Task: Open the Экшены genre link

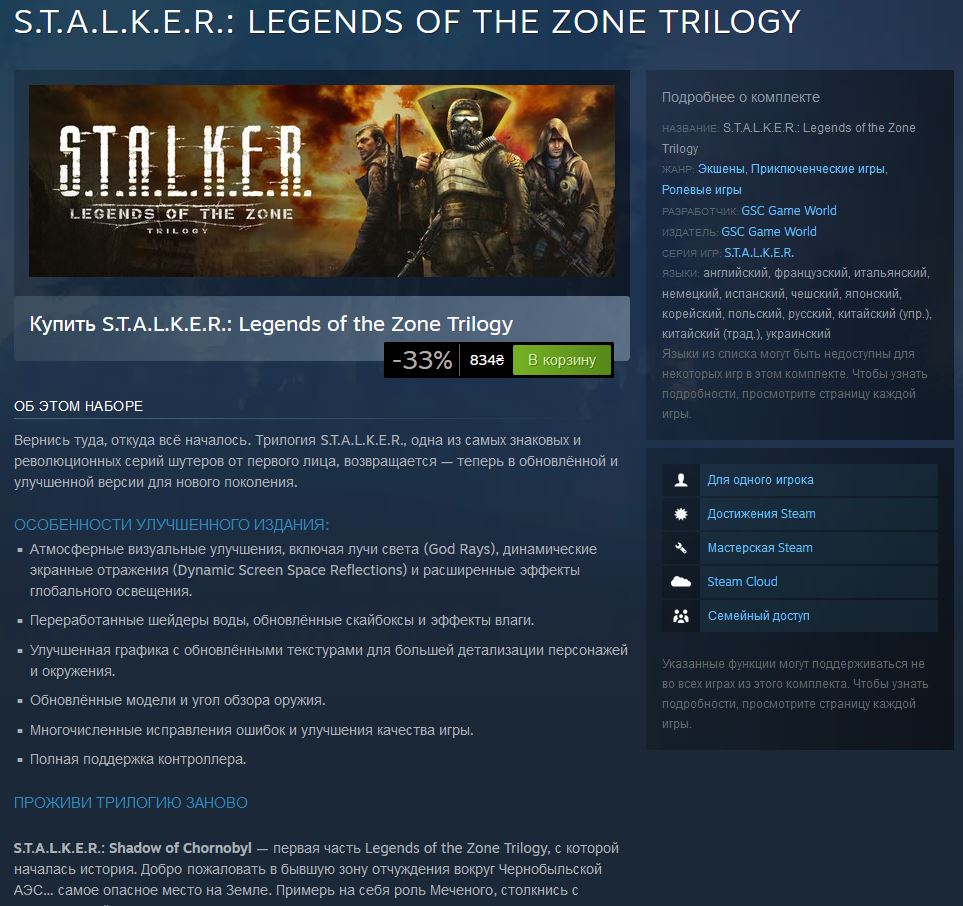Action: [x=721, y=169]
